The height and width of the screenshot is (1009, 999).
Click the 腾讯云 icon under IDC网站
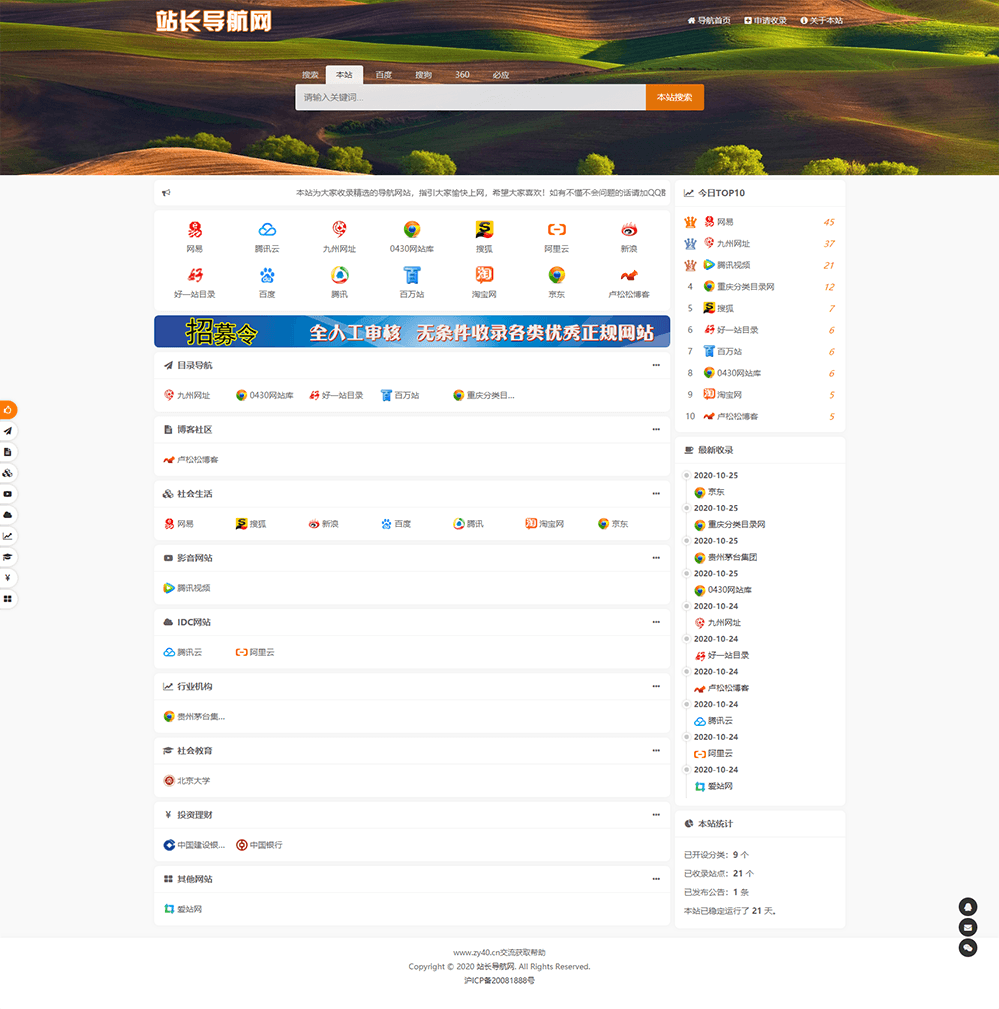click(185, 651)
